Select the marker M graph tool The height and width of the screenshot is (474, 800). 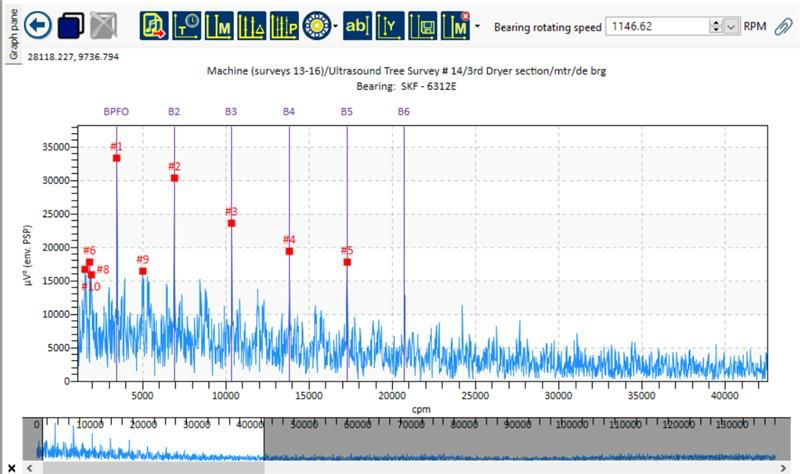[219, 26]
